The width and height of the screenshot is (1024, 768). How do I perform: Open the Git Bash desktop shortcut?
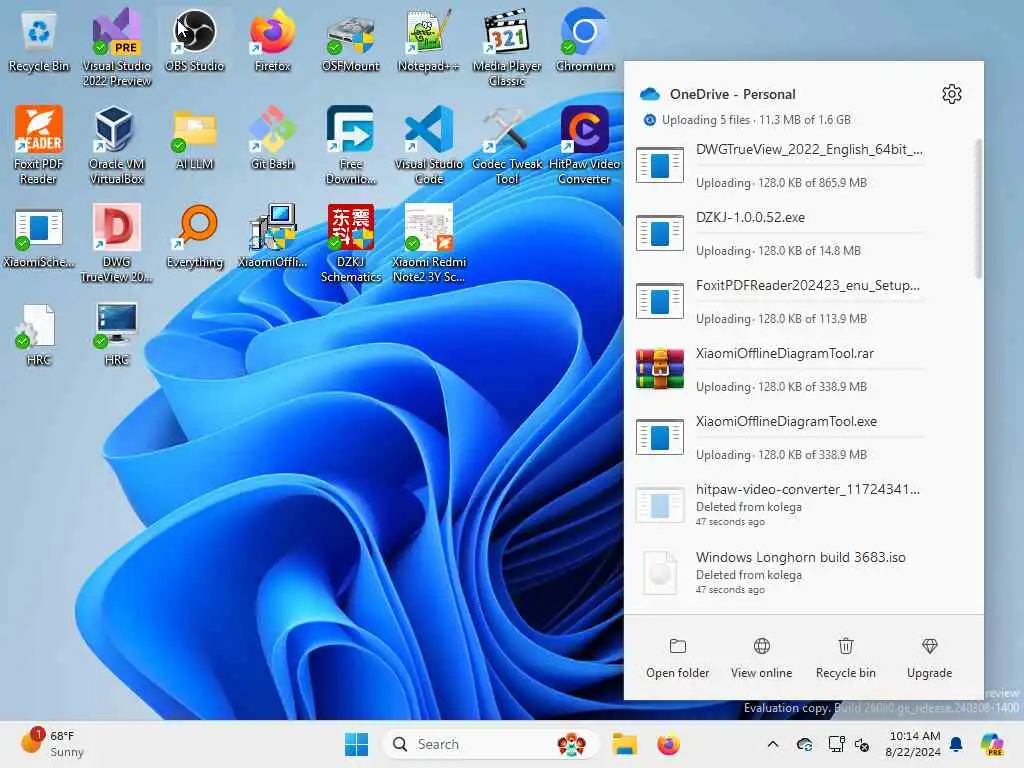tap(272, 138)
